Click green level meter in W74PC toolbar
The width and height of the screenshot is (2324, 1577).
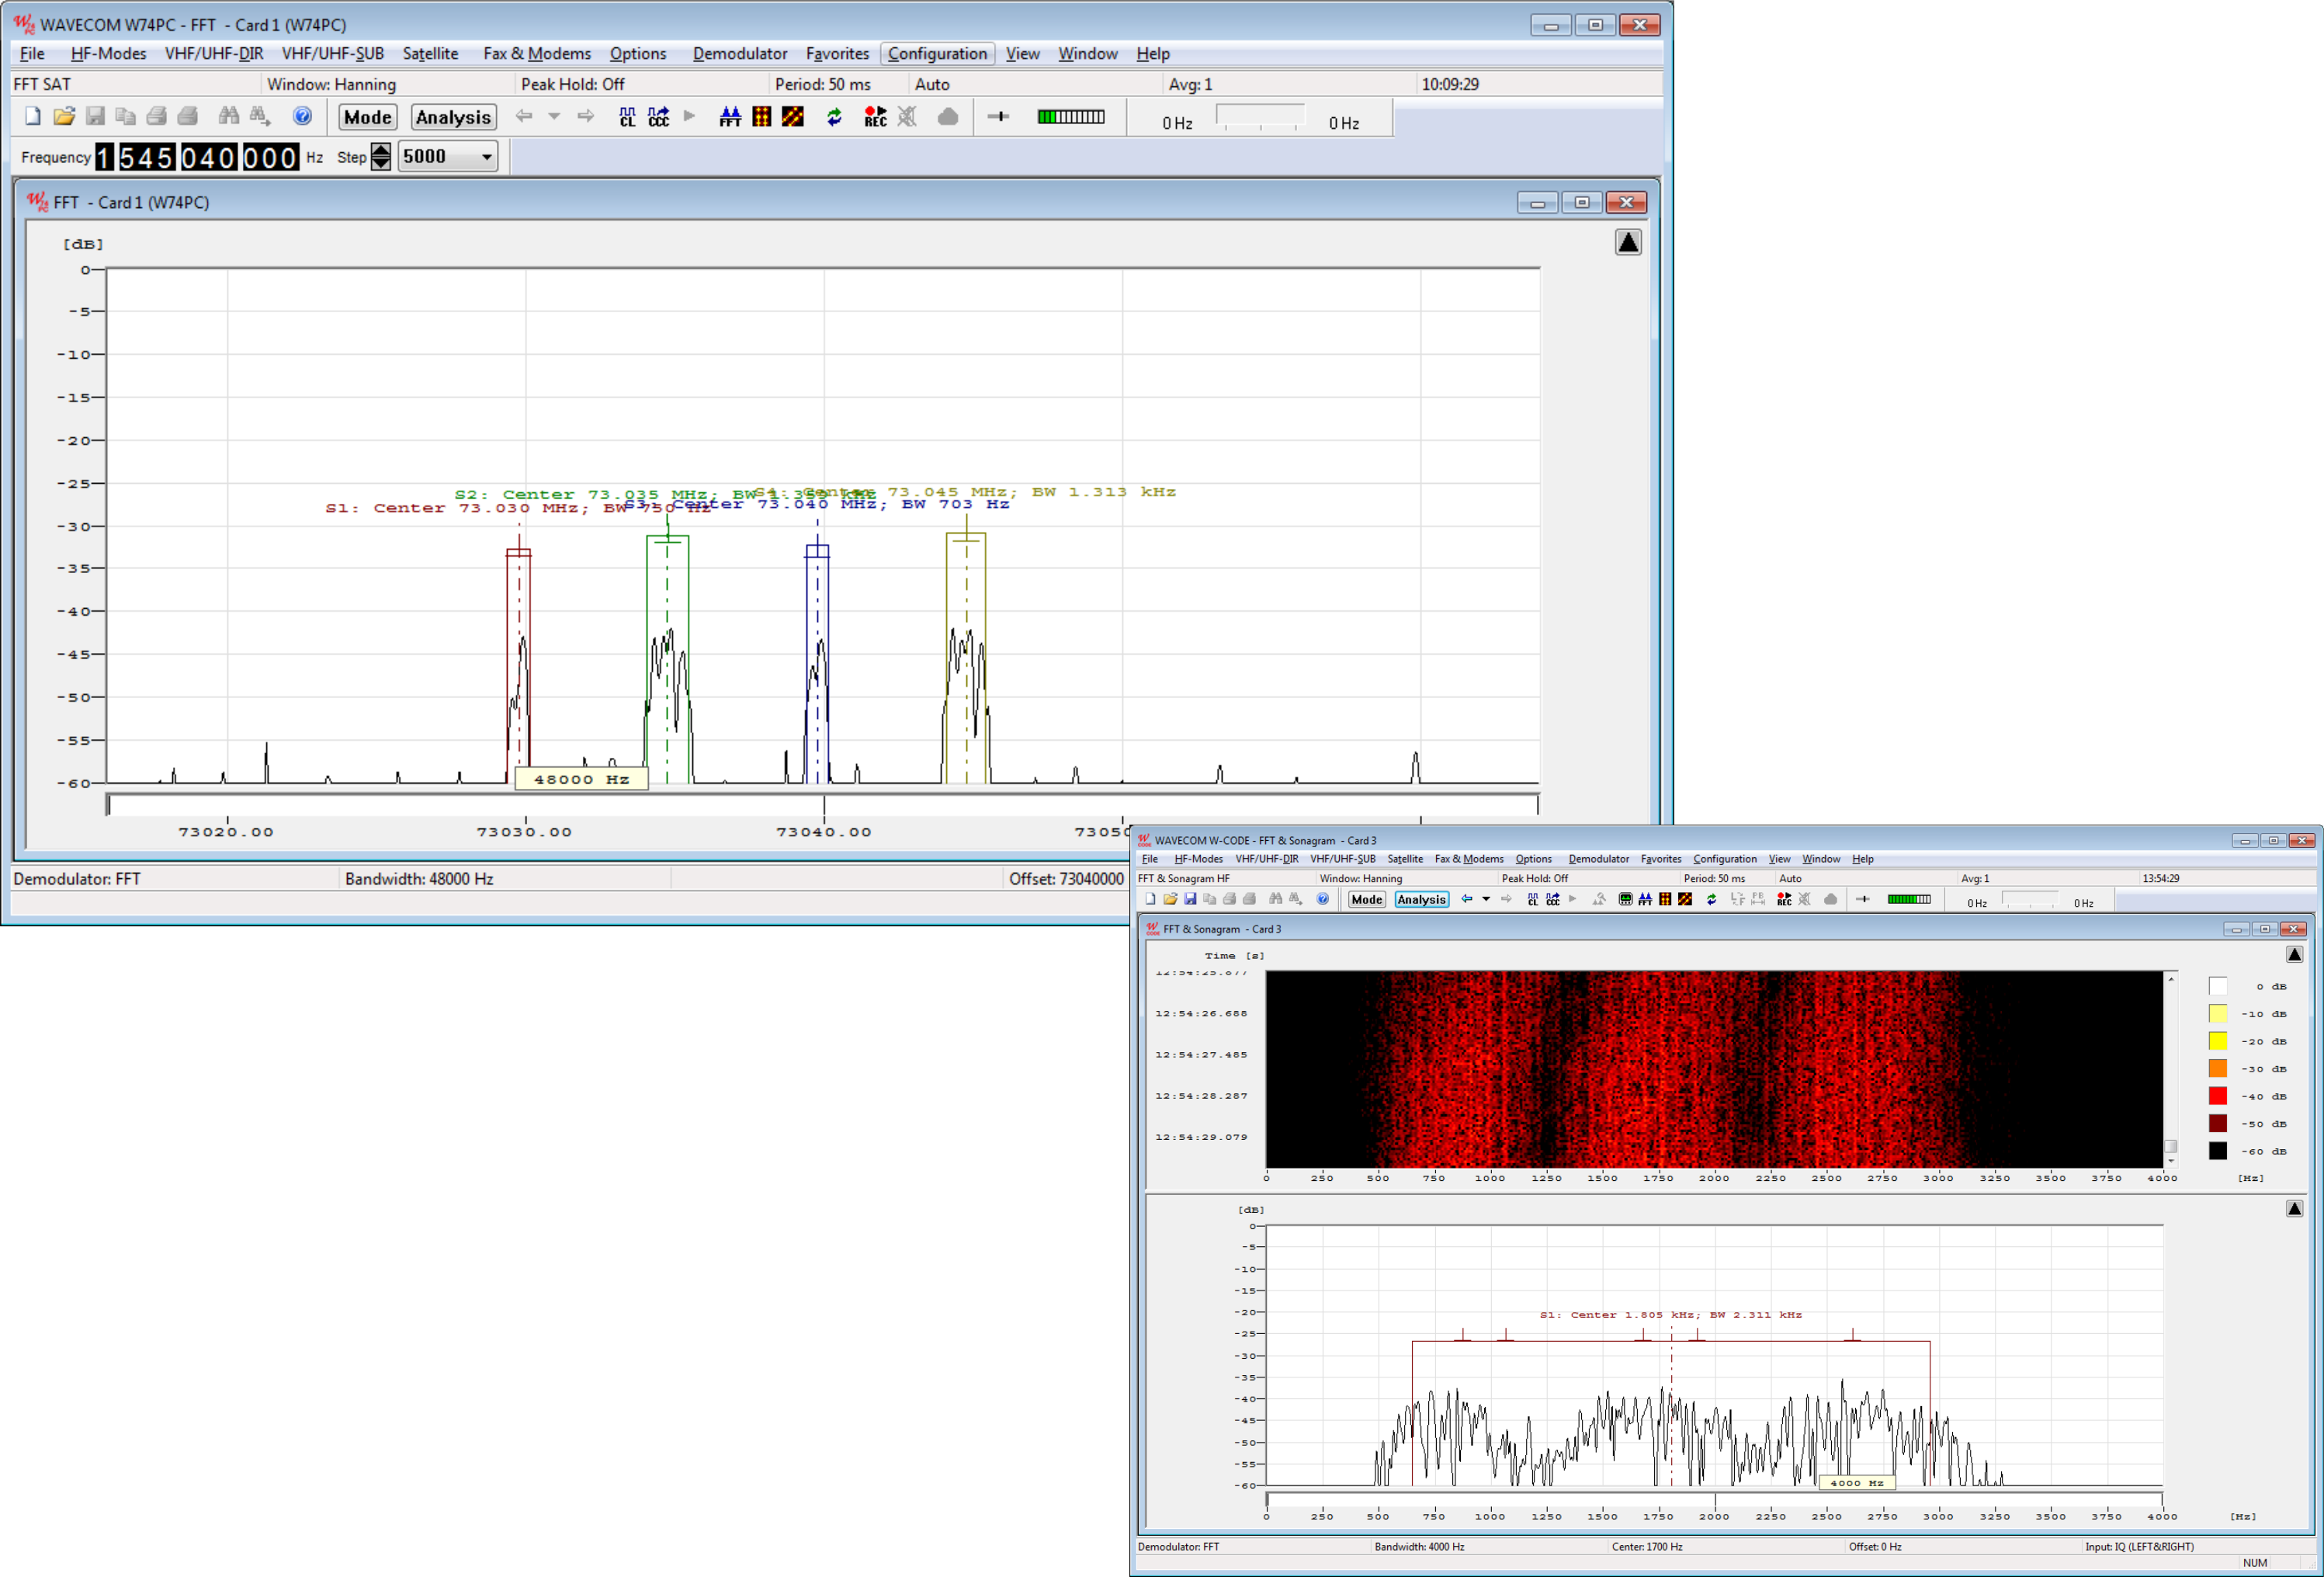click(x=1071, y=117)
